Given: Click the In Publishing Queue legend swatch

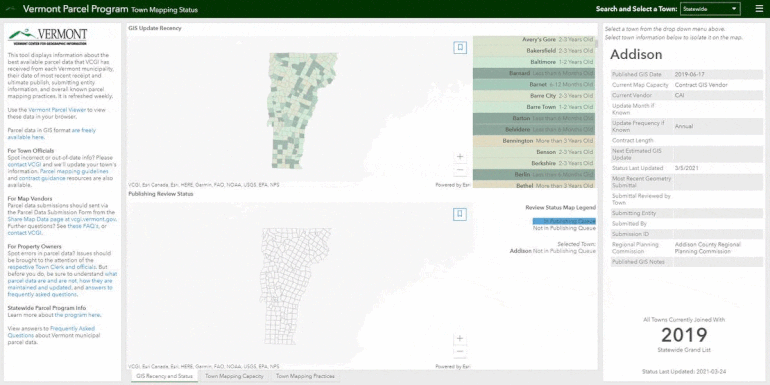Looking at the screenshot, I should click(x=564, y=221).
